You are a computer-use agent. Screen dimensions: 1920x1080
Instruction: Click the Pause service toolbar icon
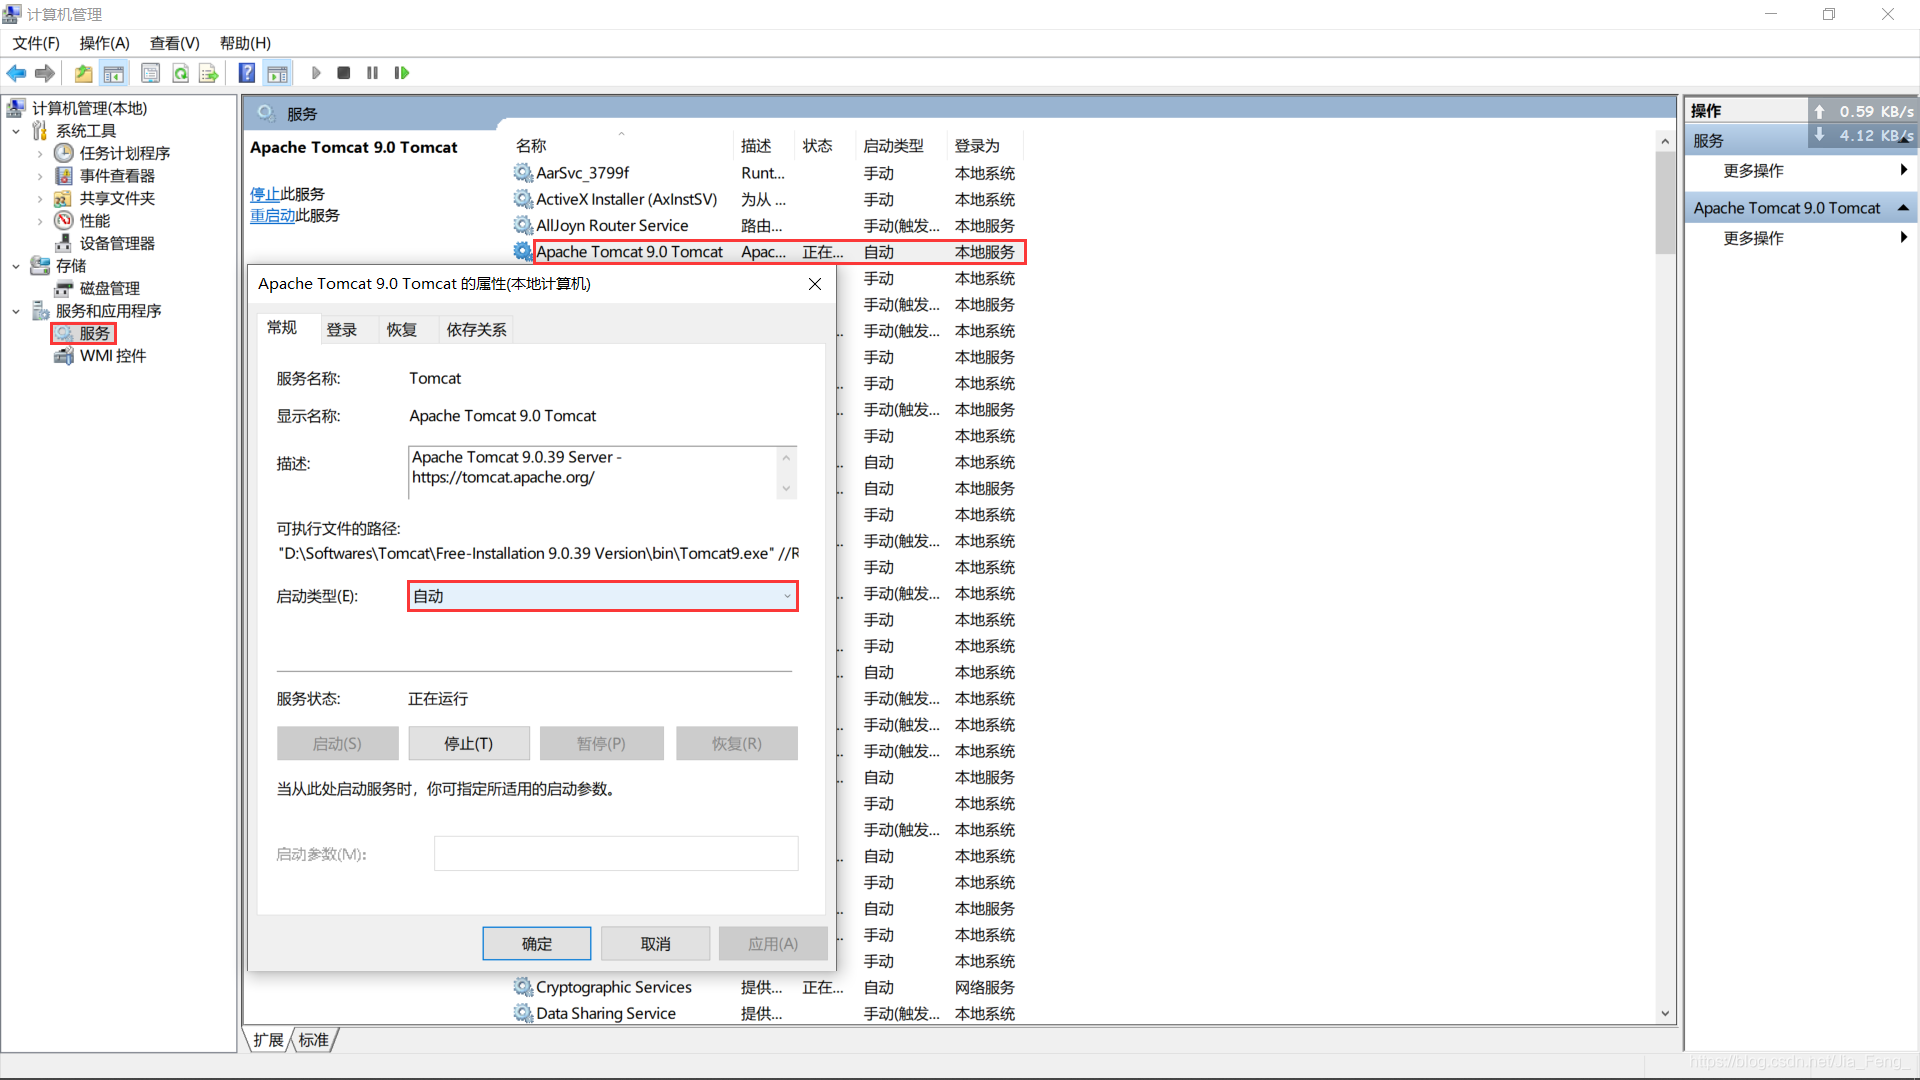click(x=372, y=73)
